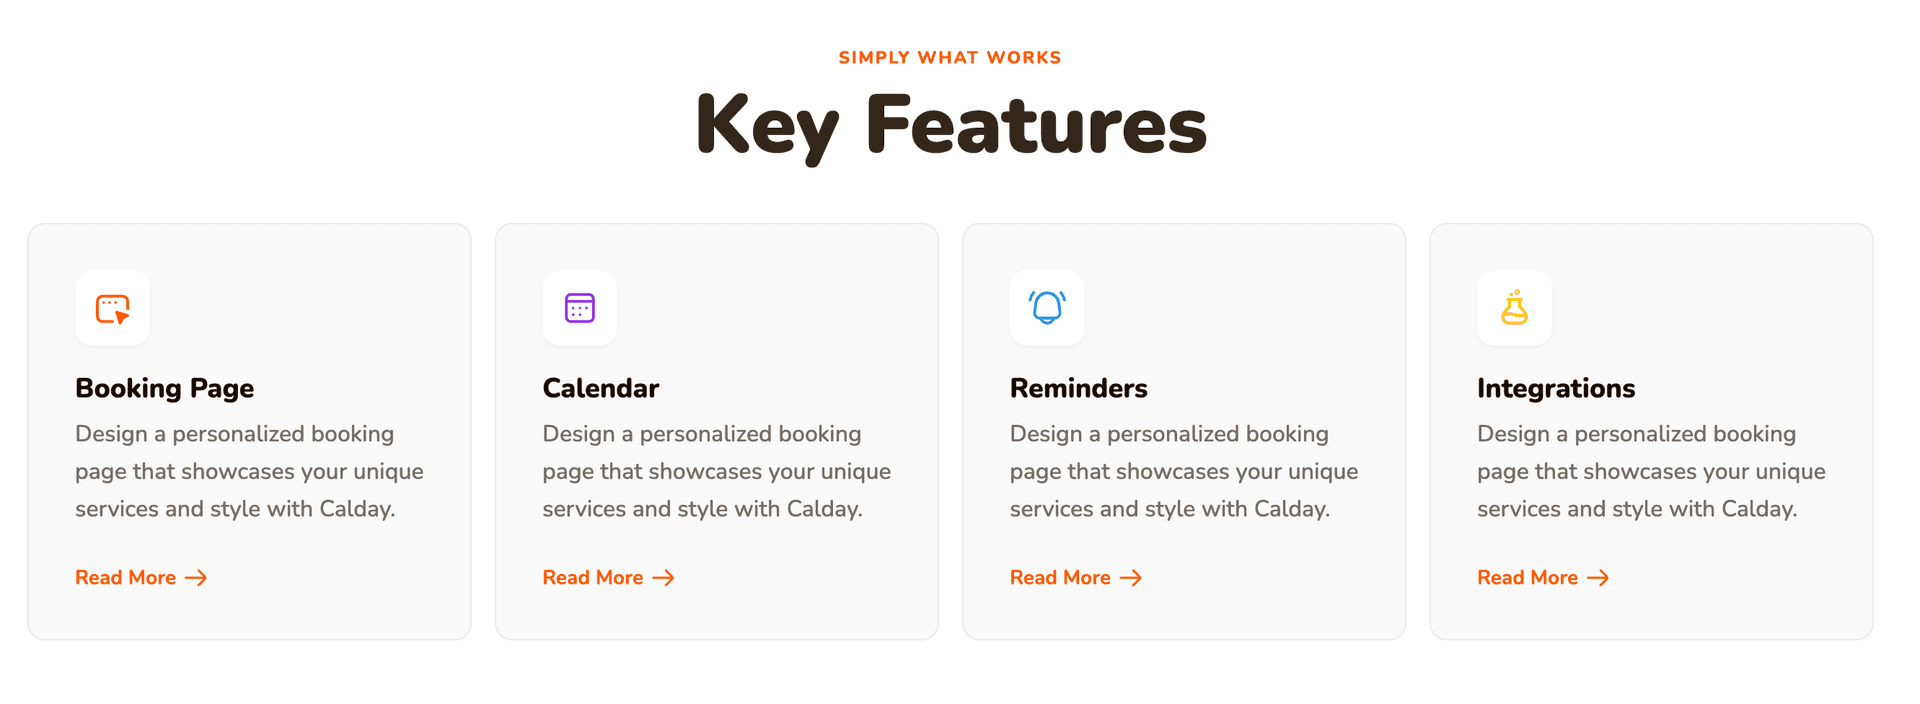1920x704 pixels.
Task: Click the Booking Page cursor-window icon
Action: coord(113,309)
